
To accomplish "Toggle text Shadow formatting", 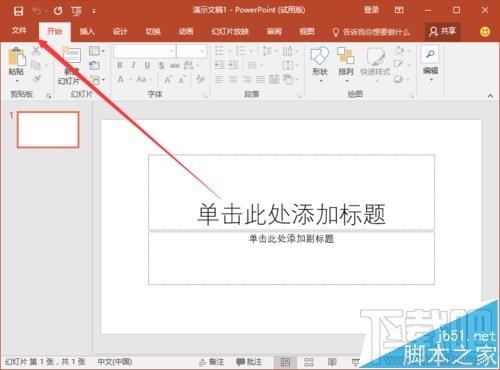I will click(161, 65).
